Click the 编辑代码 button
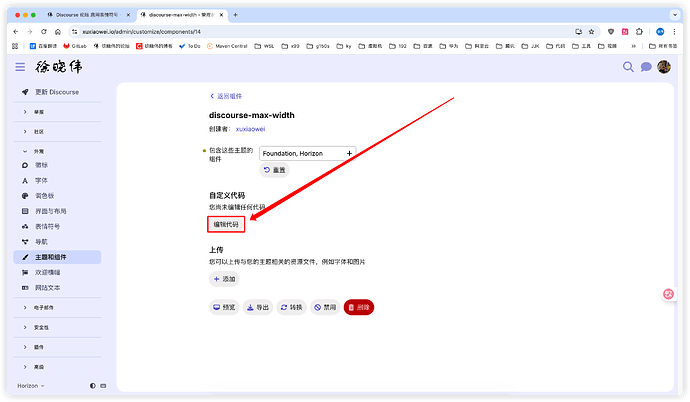This screenshot has width=690, height=402. click(226, 224)
